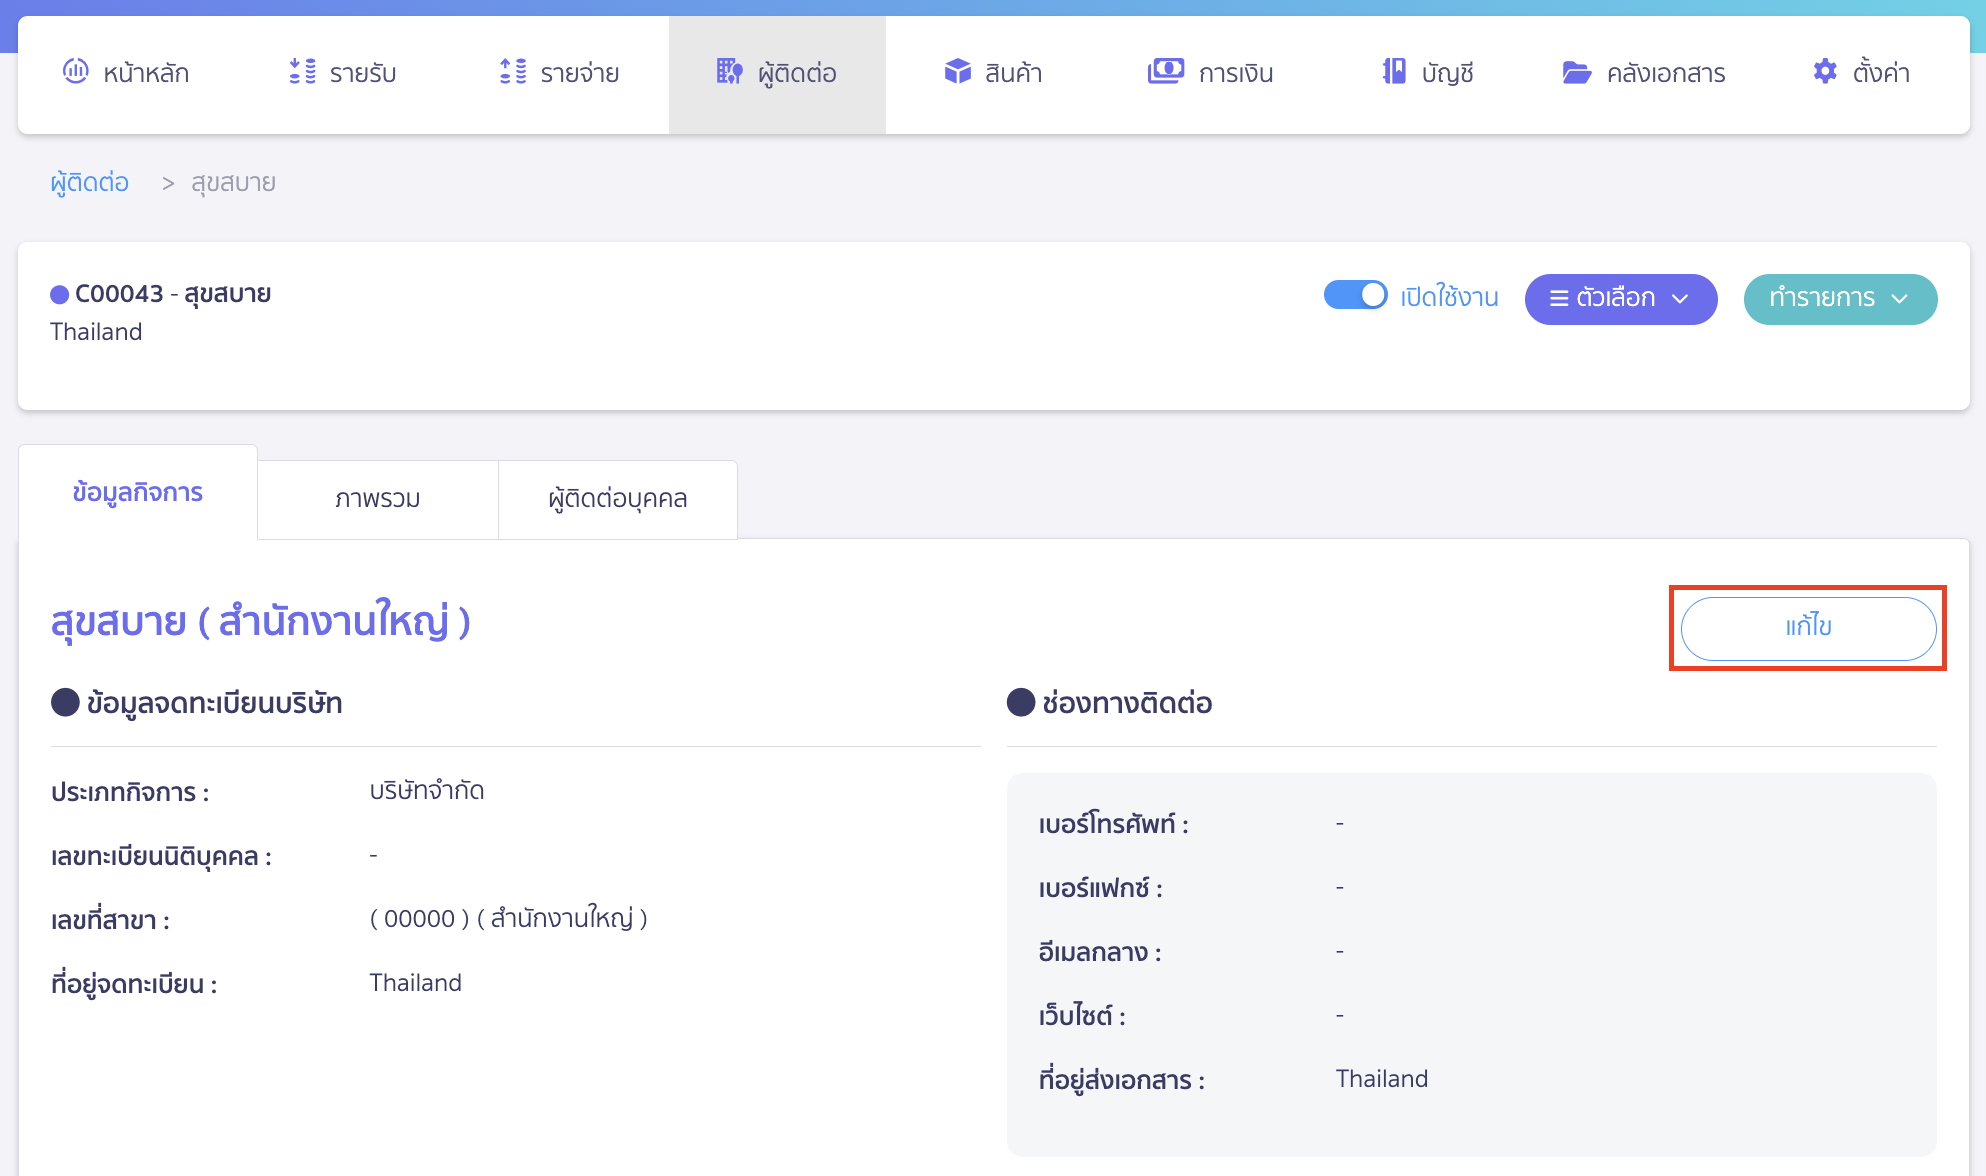Click the status dot beside C00043
The height and width of the screenshot is (1176, 1986).
point(59,293)
